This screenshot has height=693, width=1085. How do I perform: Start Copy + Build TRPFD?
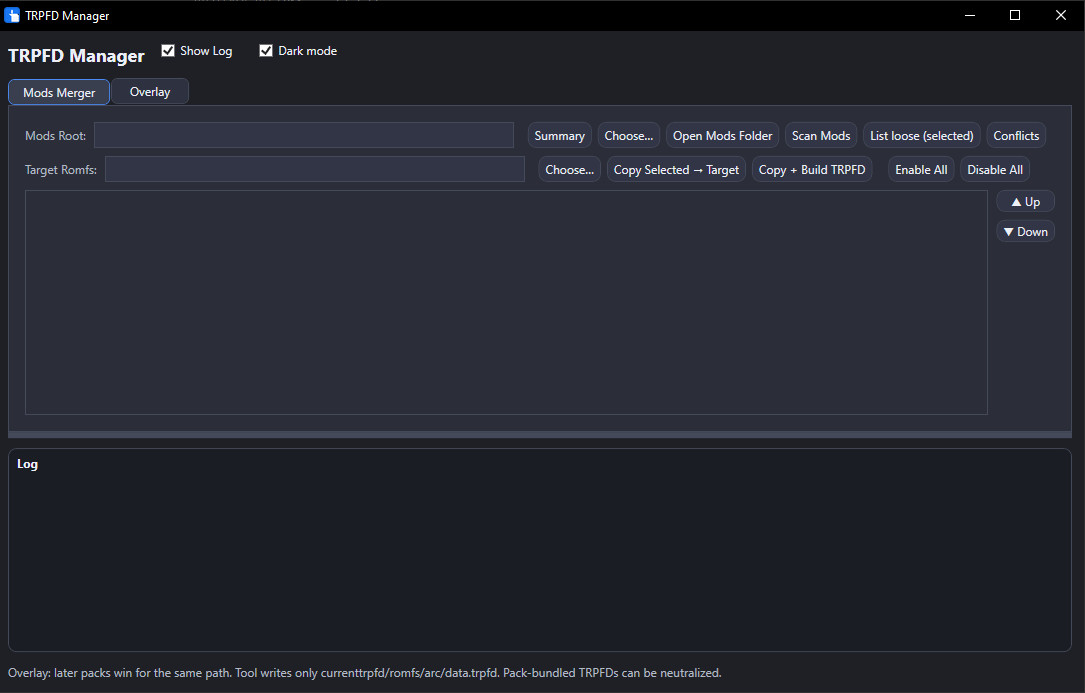pyautogui.click(x=811, y=170)
